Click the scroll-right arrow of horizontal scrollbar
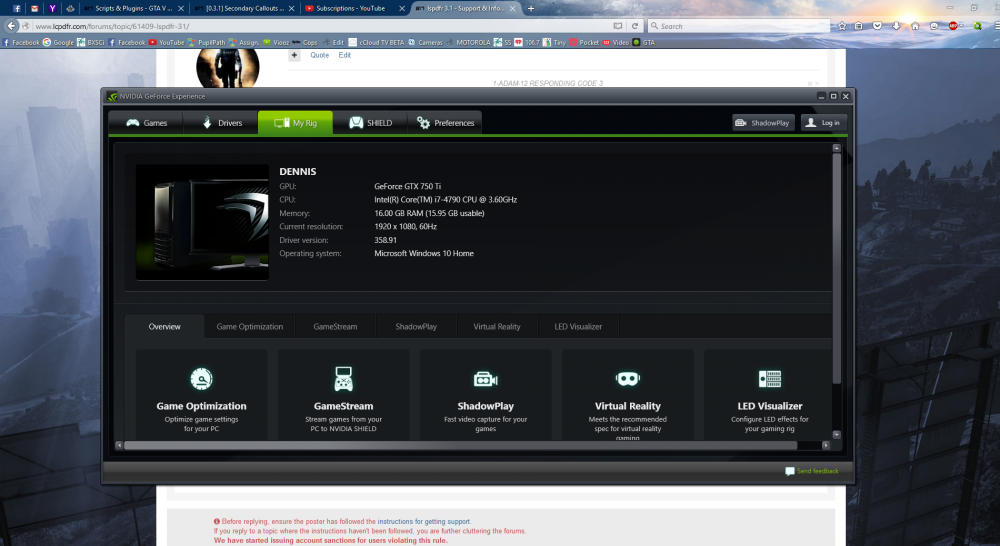Screen dimensions: 1000x546 click(826, 445)
